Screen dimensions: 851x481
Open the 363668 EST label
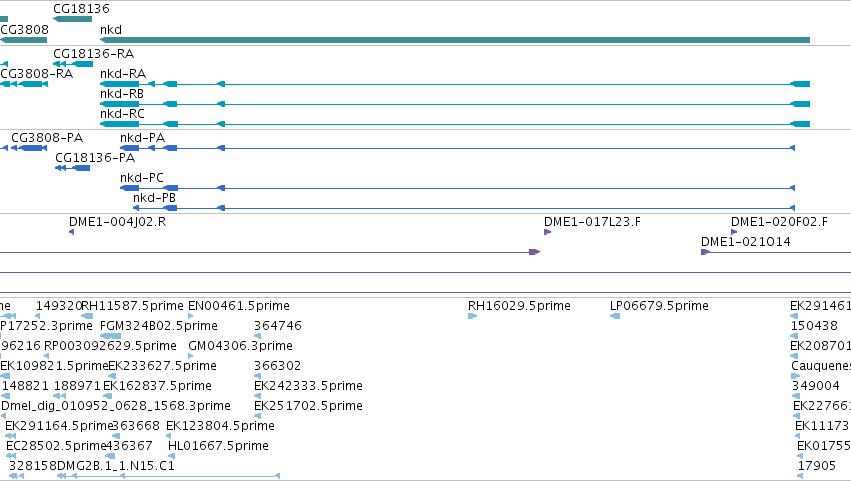[136, 427]
